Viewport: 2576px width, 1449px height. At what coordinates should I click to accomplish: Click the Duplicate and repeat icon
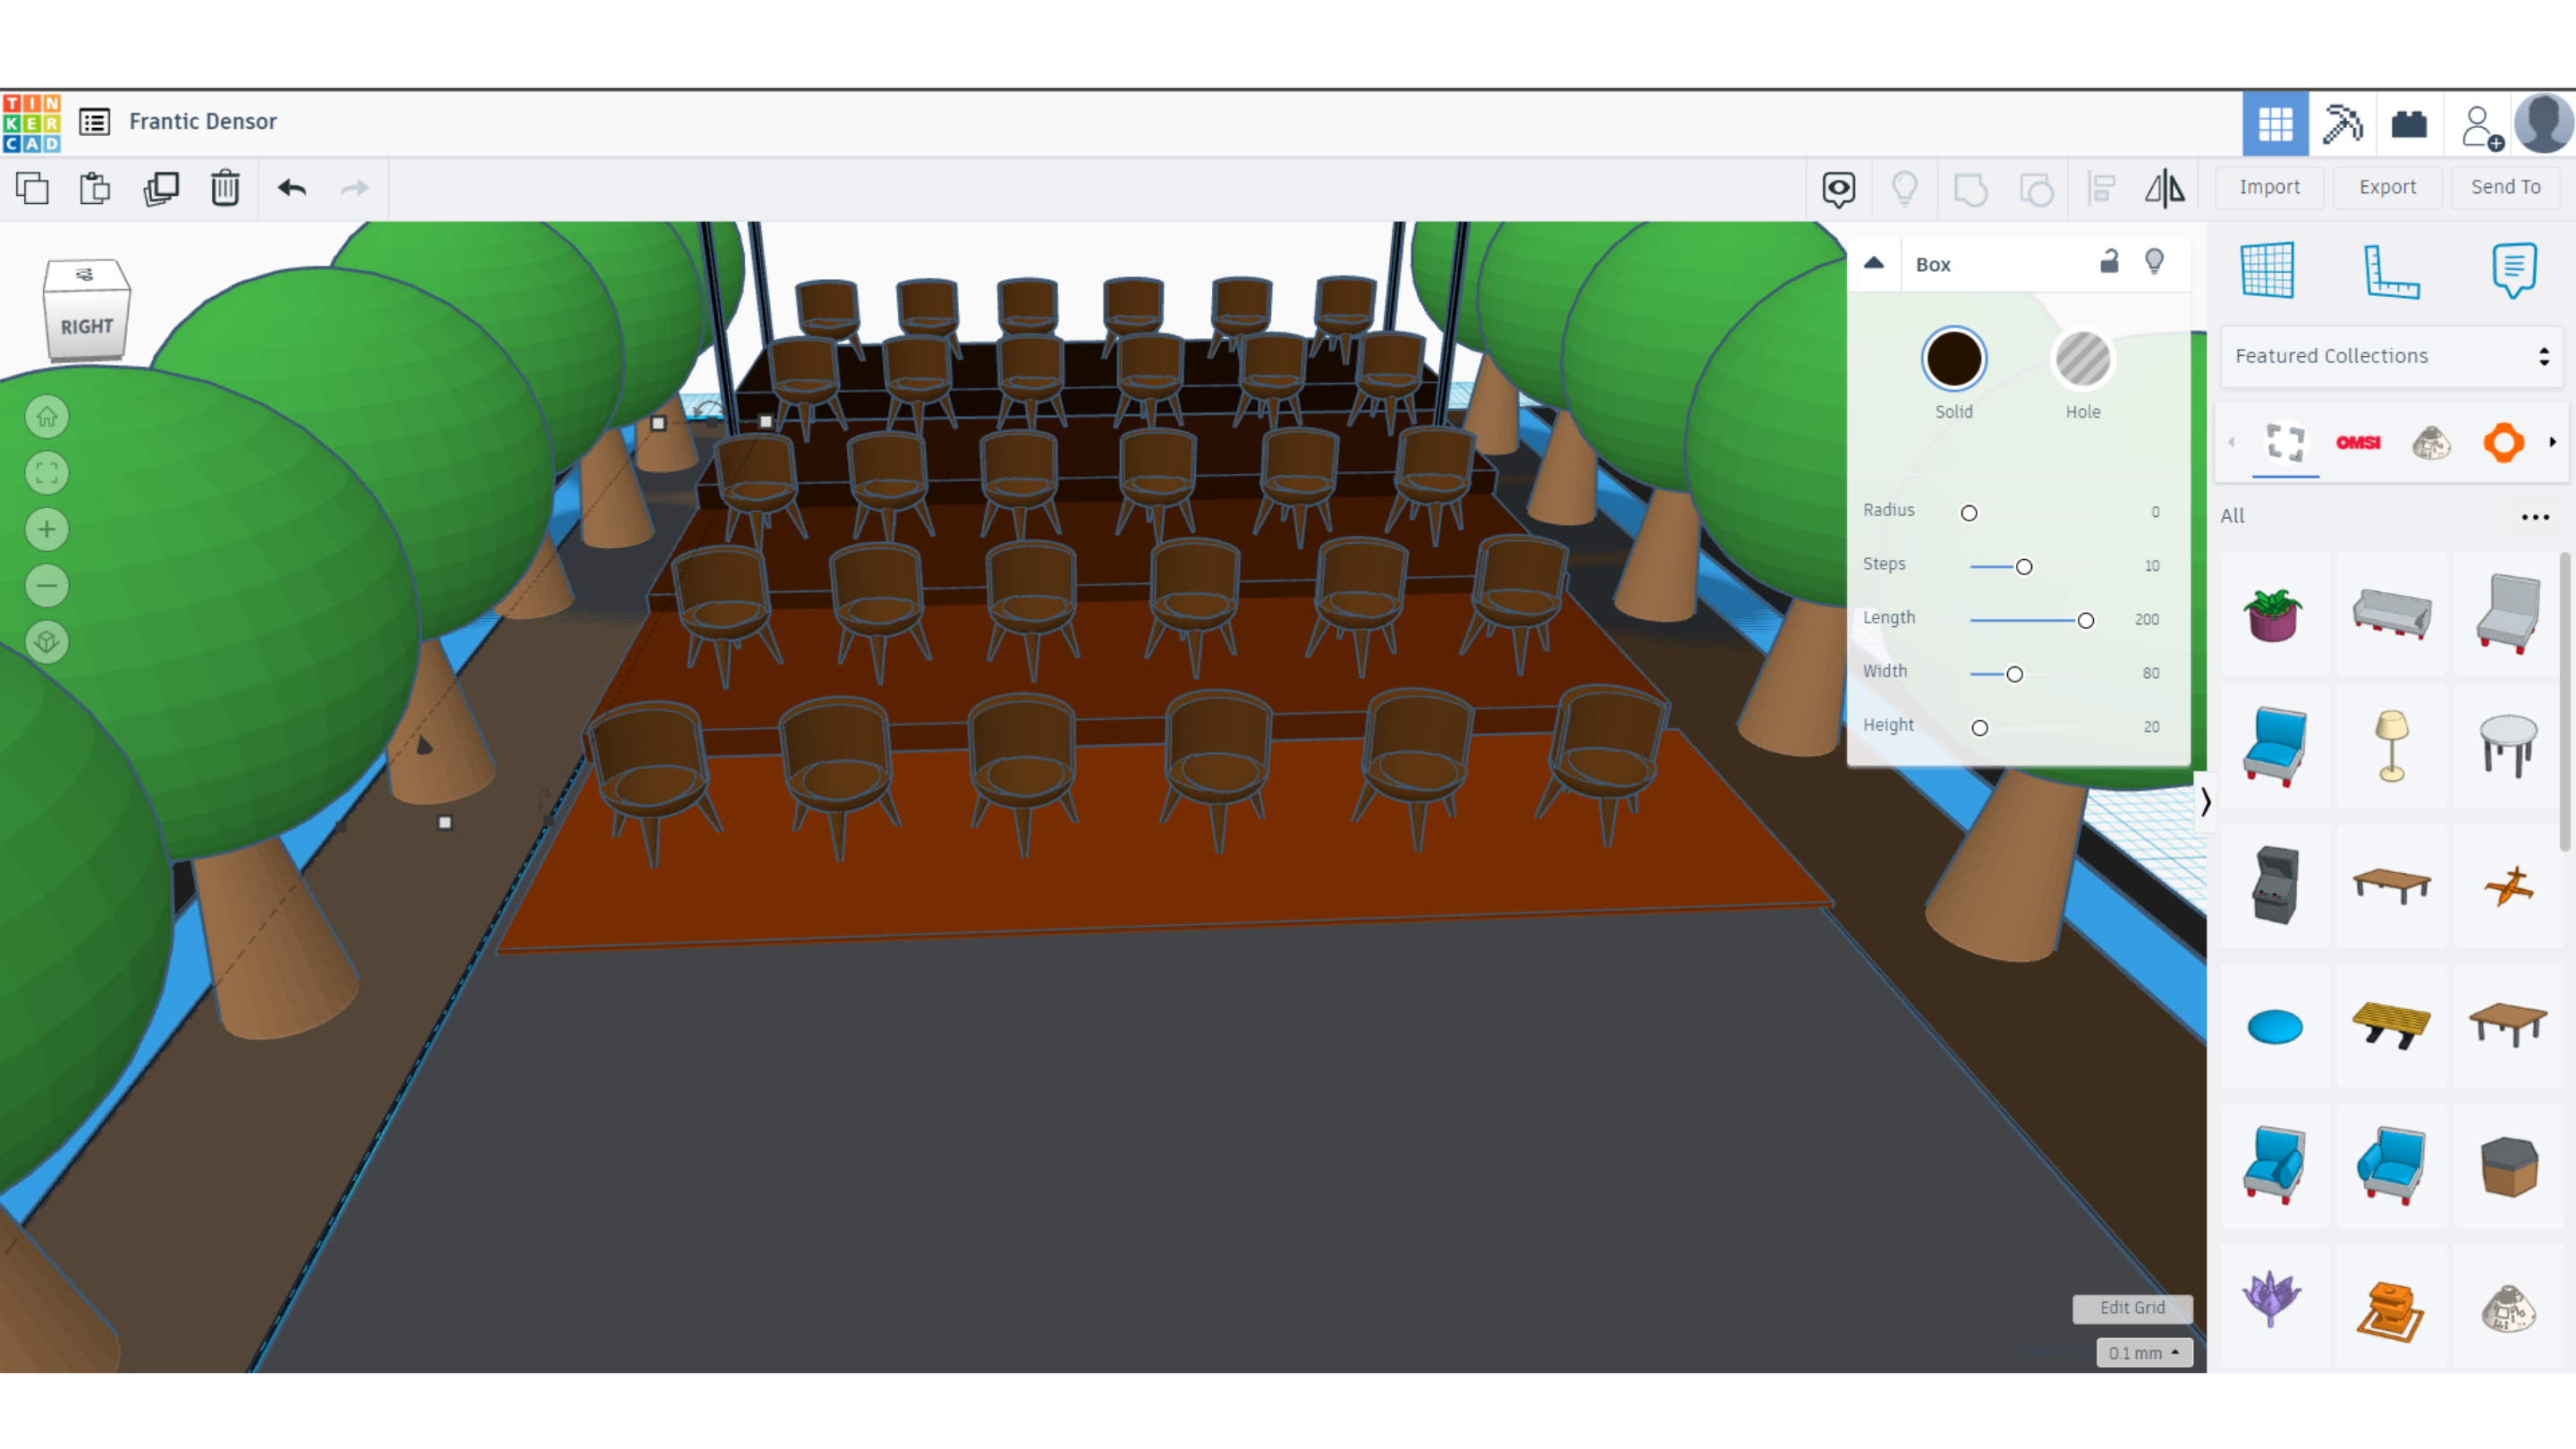160,188
